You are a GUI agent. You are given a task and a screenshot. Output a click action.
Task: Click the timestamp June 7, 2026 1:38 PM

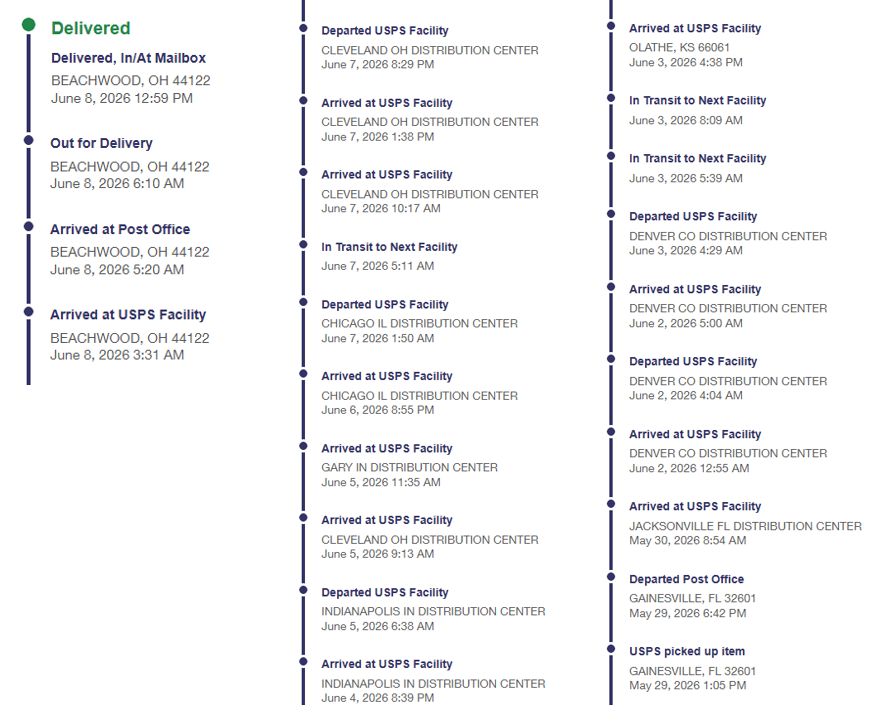[x=378, y=137]
